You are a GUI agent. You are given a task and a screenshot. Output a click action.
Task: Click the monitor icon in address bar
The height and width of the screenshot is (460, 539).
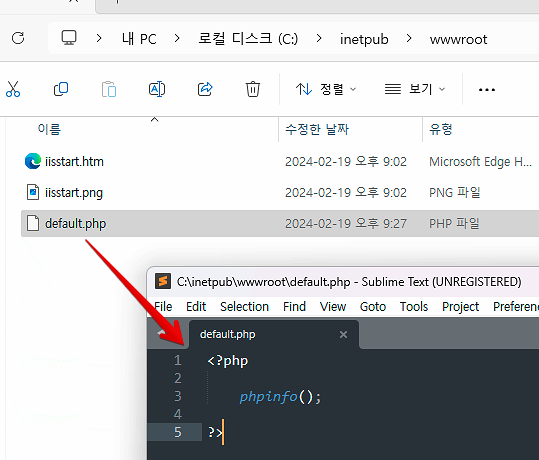(69, 37)
